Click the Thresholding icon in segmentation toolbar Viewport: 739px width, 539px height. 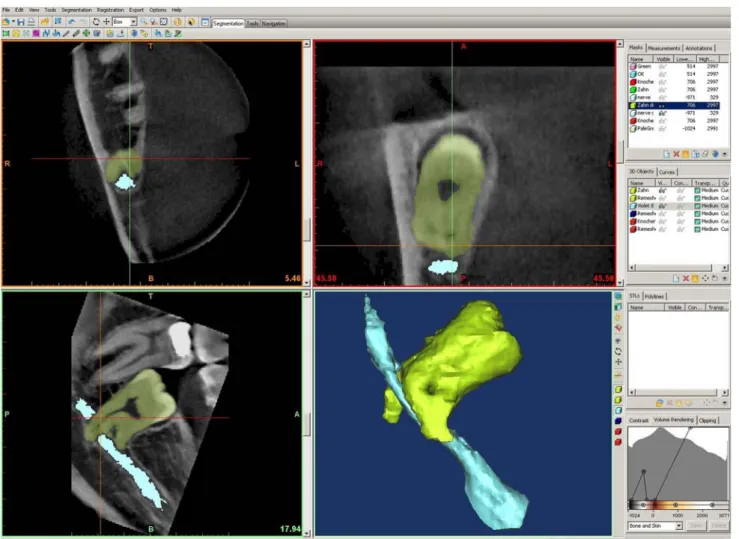pyautogui.click(x=6, y=33)
